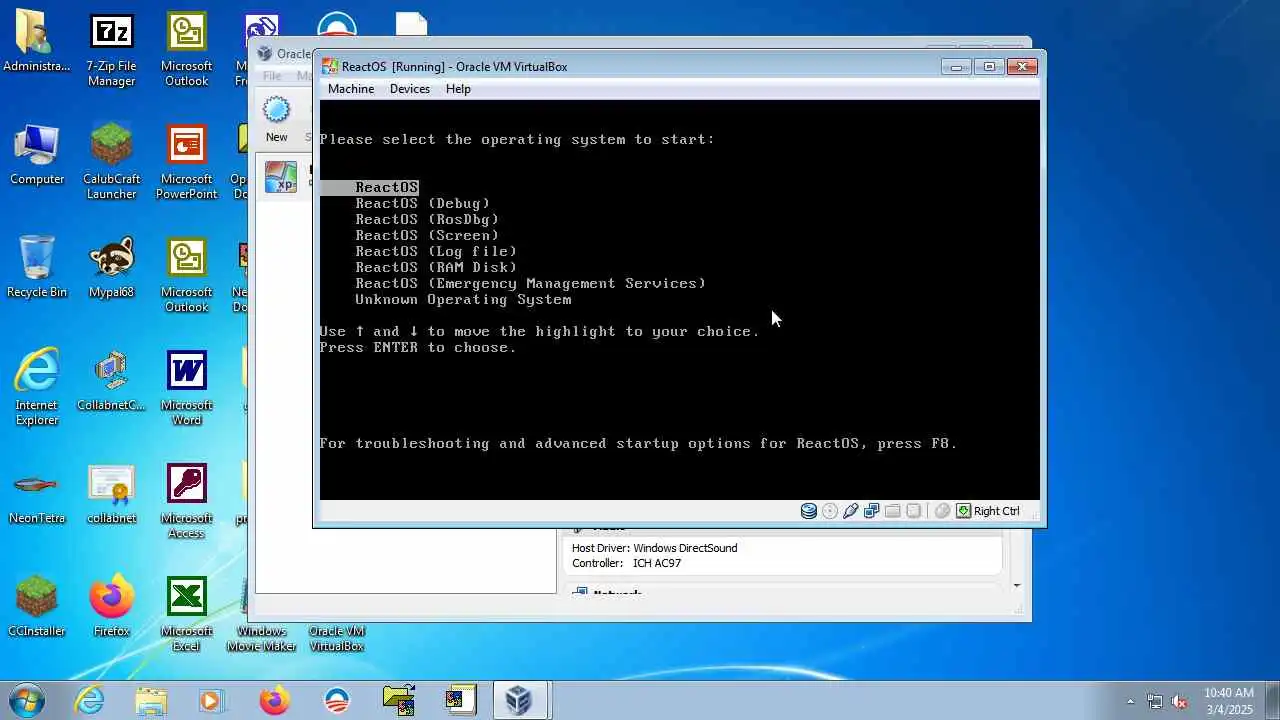Show hidden system tray icons
This screenshot has width=1280, height=720.
pos(1131,701)
